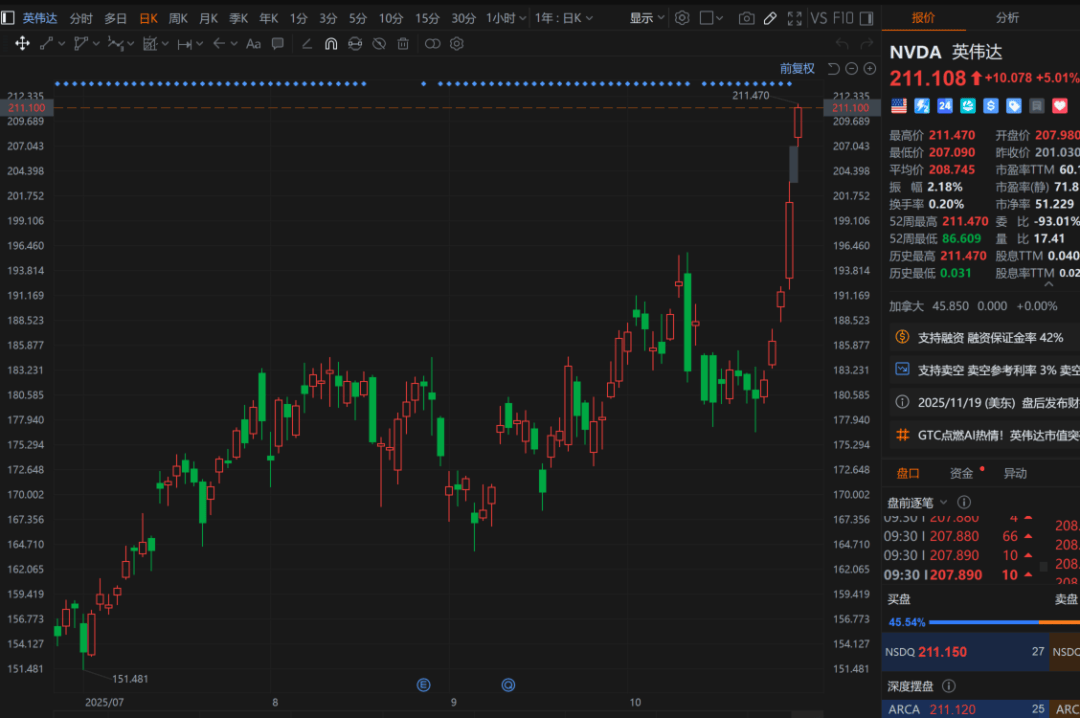Toggle the right side panel icon

click(x=868, y=18)
